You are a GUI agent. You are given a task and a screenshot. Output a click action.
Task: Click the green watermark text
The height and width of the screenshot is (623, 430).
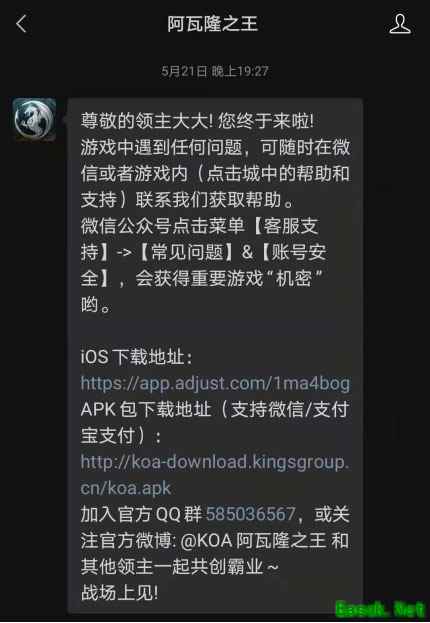pyautogui.click(x=380, y=609)
